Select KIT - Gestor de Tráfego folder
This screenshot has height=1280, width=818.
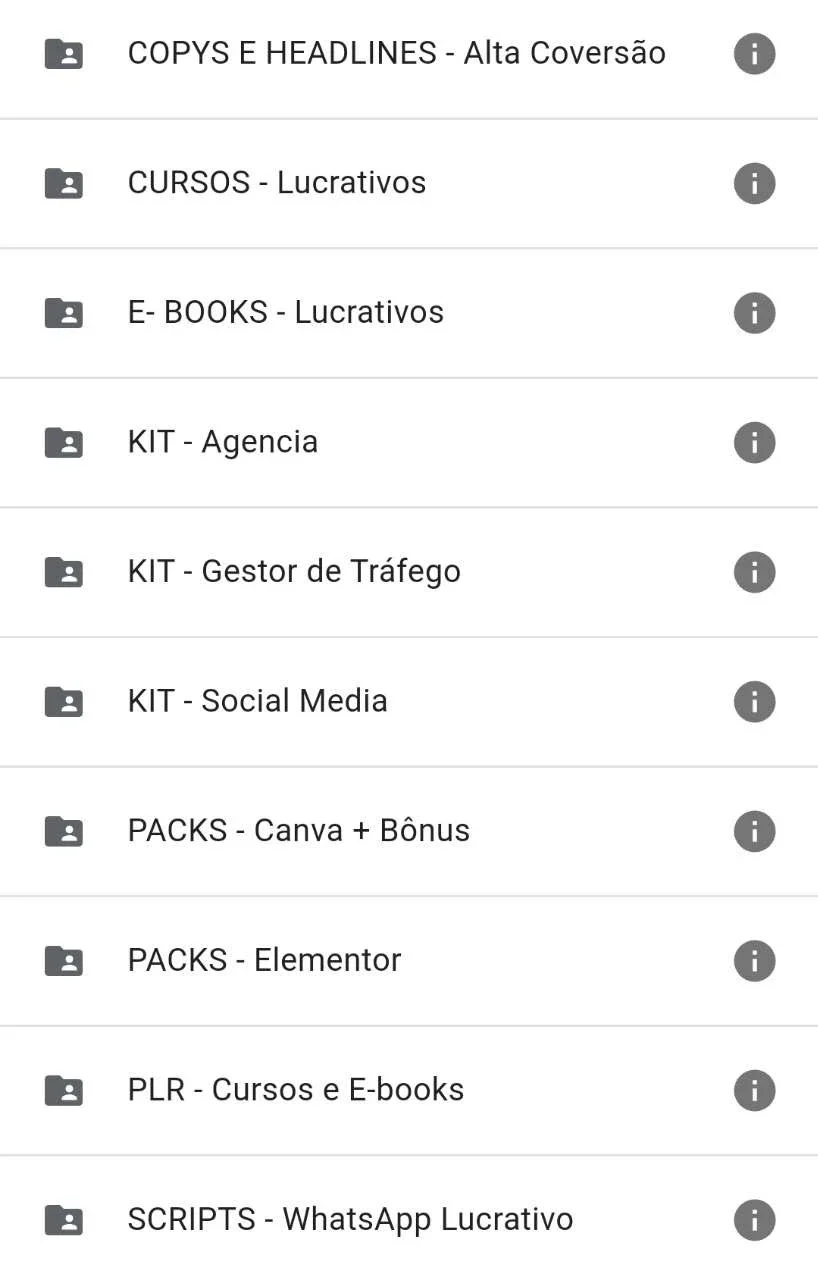coord(409,572)
